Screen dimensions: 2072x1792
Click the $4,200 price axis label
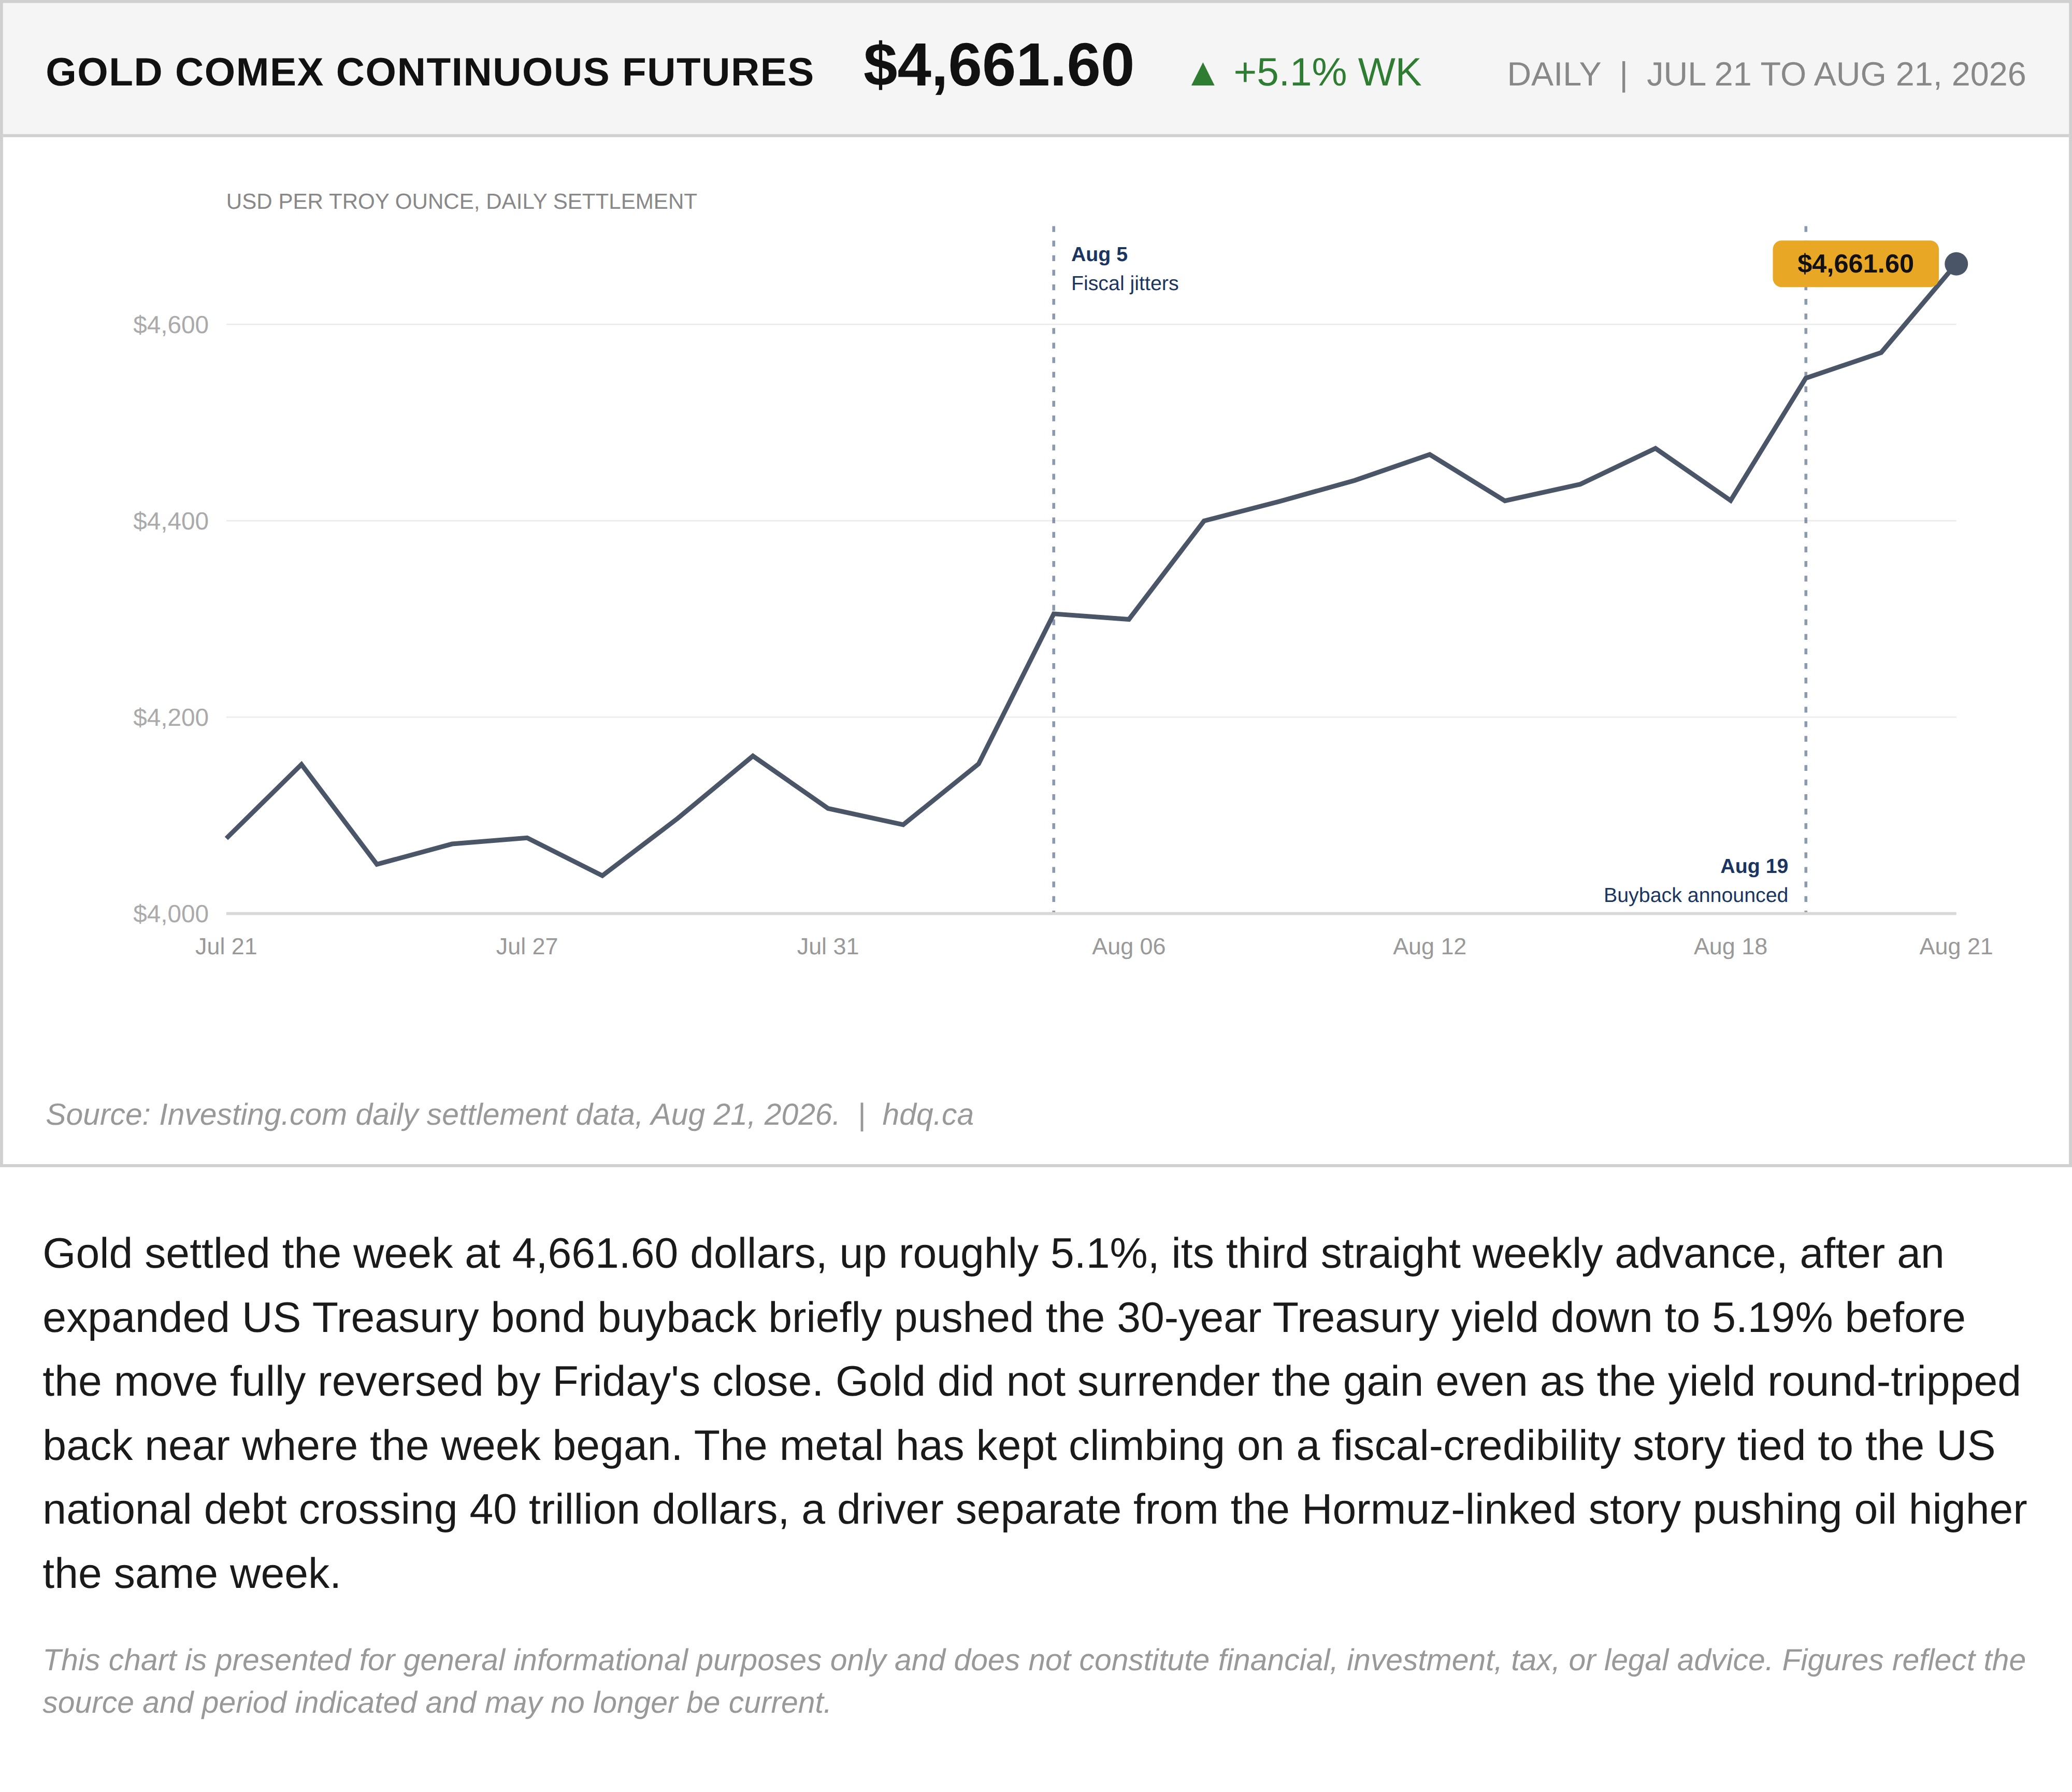[171, 718]
